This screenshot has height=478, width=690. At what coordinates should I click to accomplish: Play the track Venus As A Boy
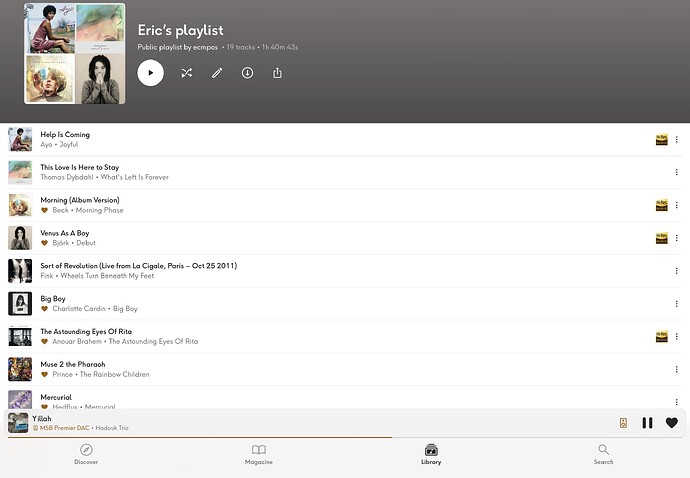pyautogui.click(x=65, y=233)
